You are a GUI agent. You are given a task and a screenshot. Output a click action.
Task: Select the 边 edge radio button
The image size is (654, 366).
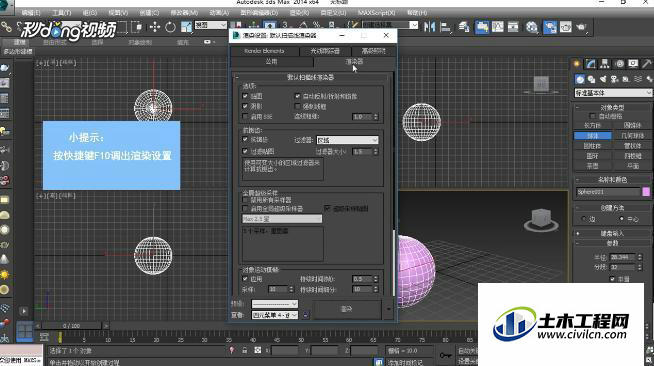tap(584, 219)
